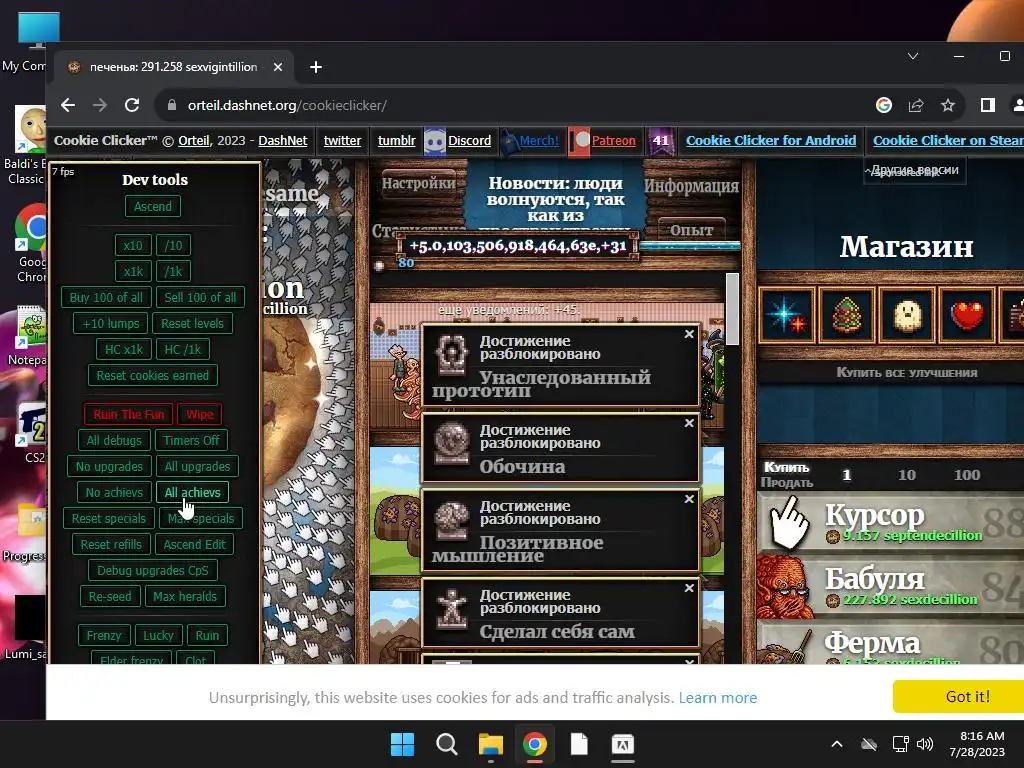Show hidden system tray icons
The height and width of the screenshot is (768, 1024).
(837, 744)
